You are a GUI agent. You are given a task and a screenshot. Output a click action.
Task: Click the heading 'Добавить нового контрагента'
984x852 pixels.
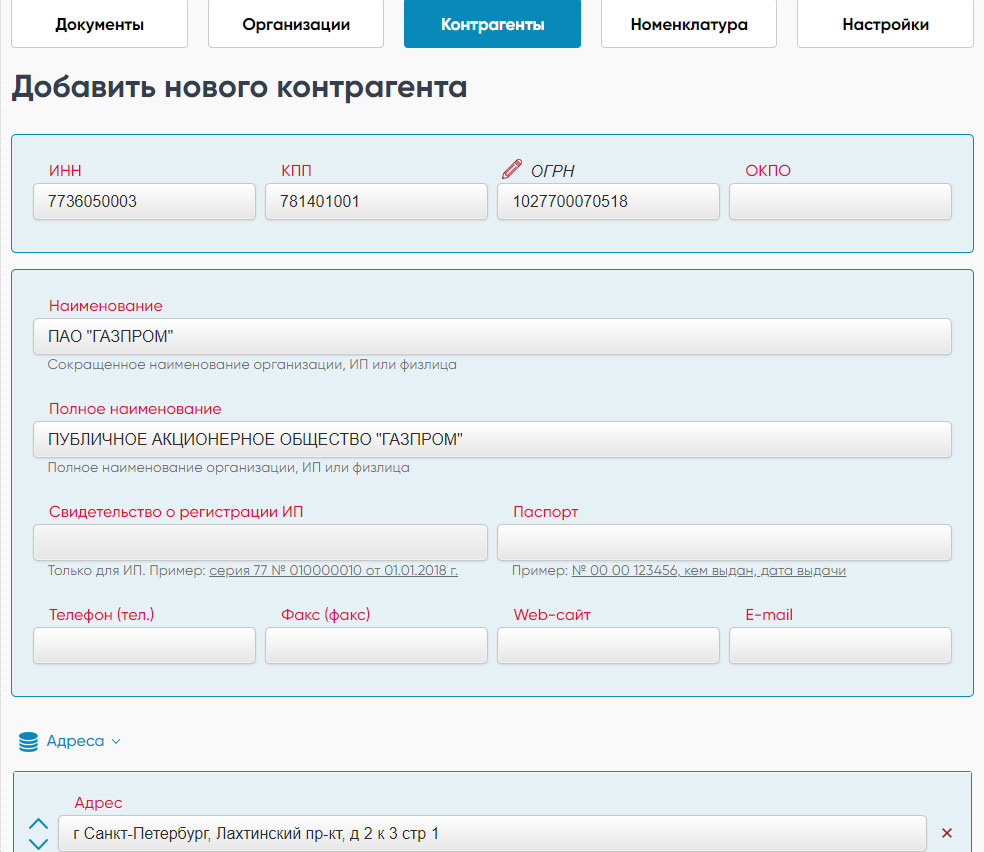(239, 87)
